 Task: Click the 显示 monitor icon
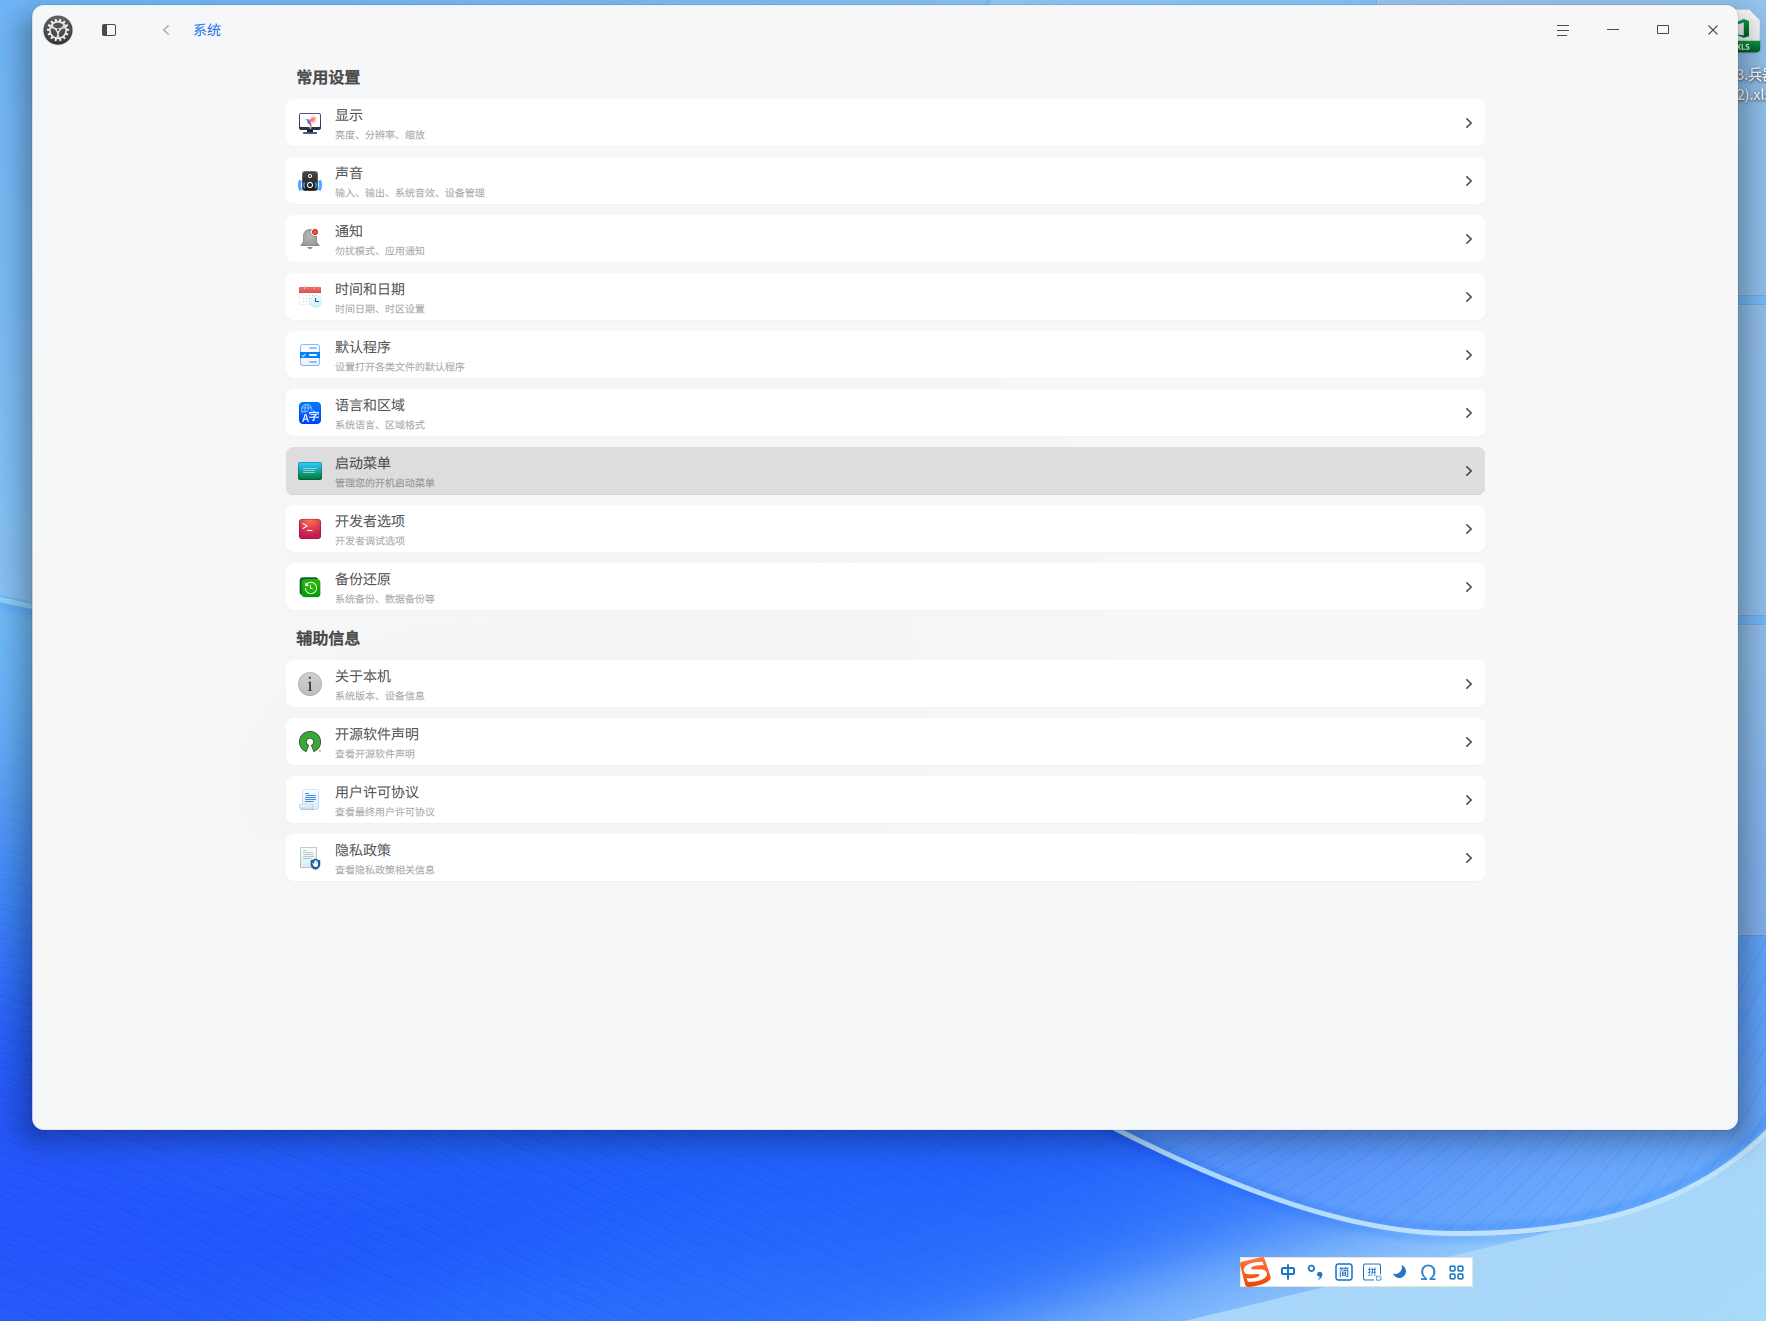310,123
